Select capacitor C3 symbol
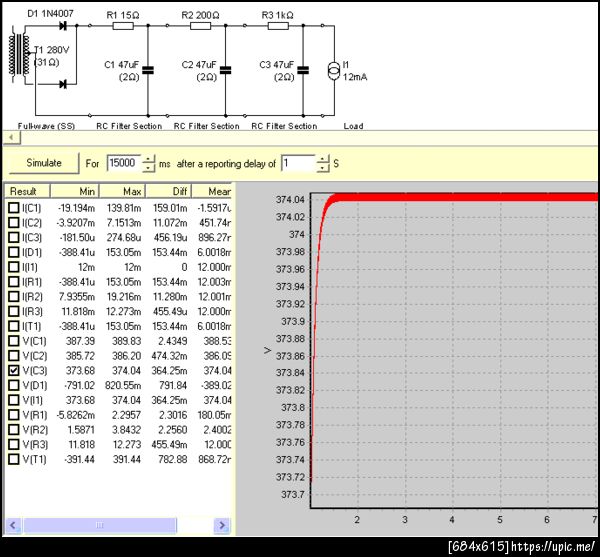This screenshot has height=557, width=600. click(303, 70)
